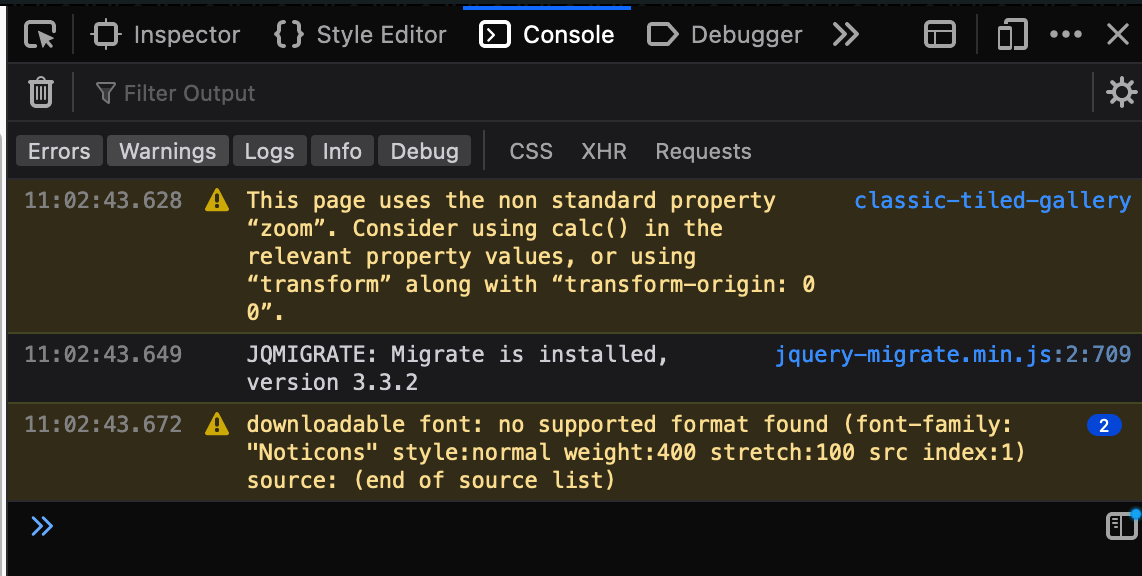The width and height of the screenshot is (1142, 576).
Task: Click the repeat count badge 2
Action: [x=1103, y=425]
